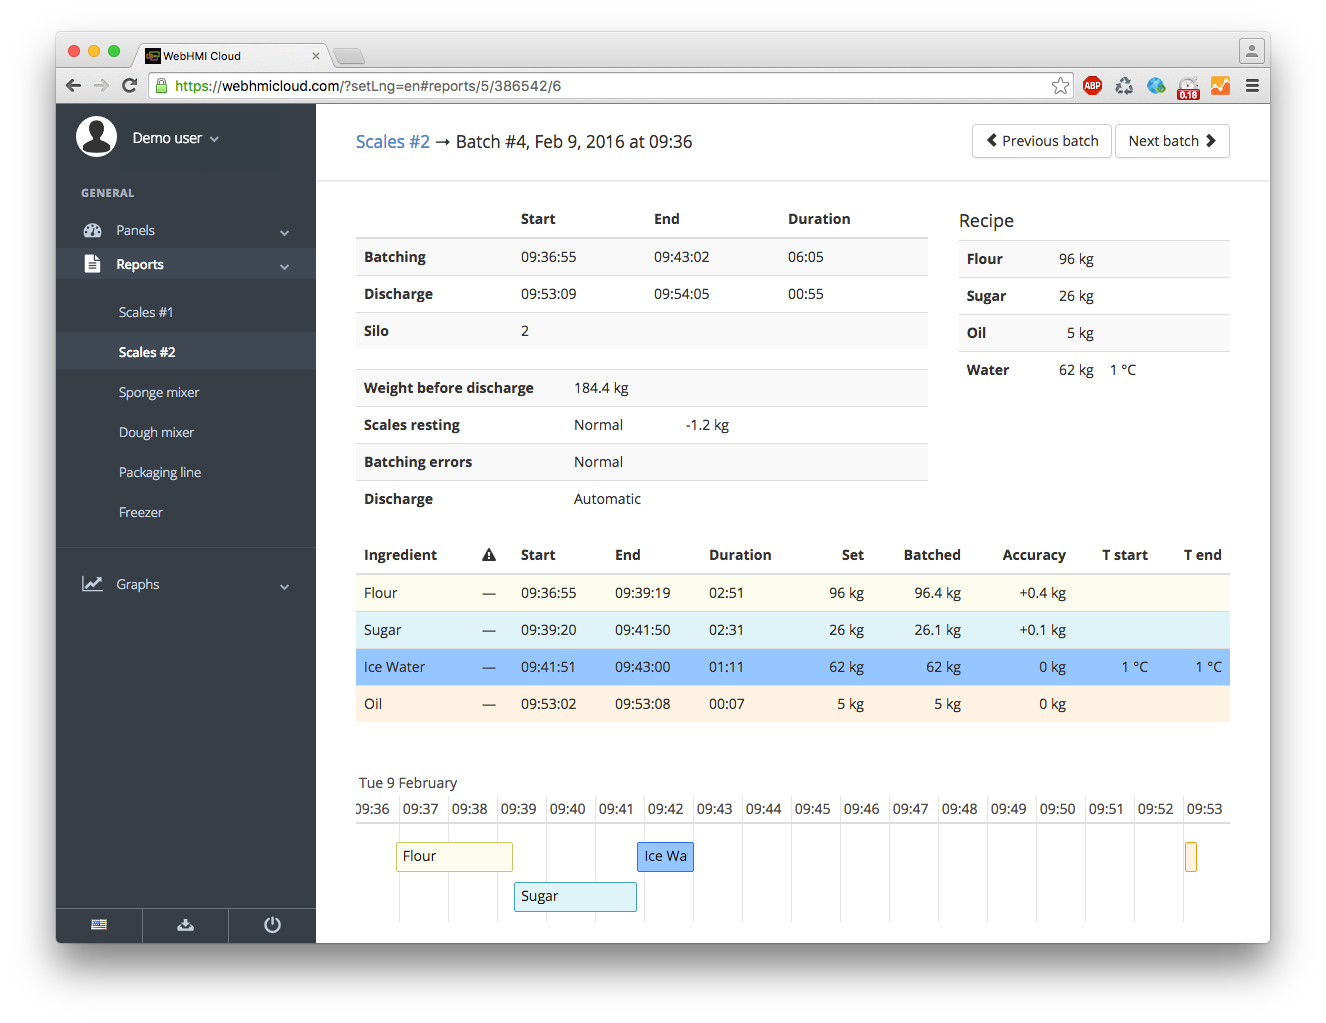Expand the Graphs menu chevron
The width and height of the screenshot is (1326, 1023).
coord(285,586)
